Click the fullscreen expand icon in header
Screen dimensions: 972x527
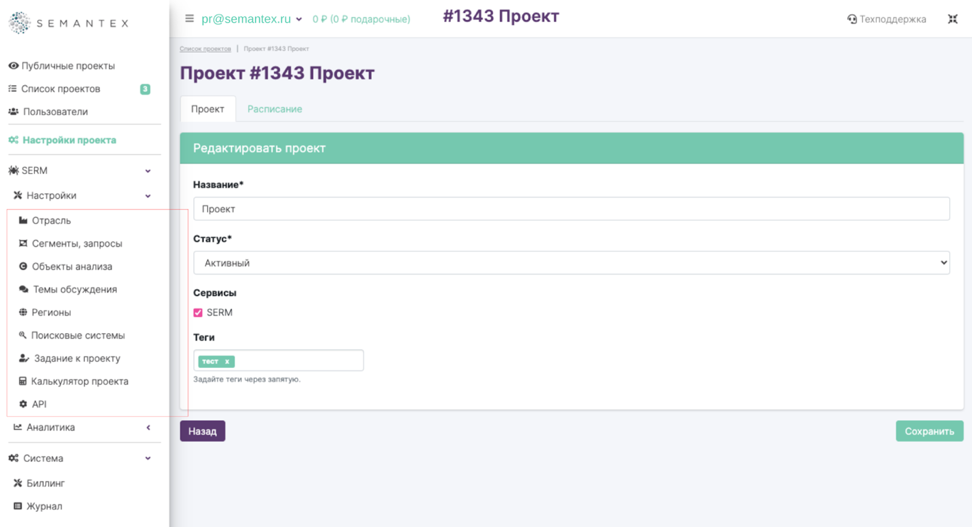953,19
